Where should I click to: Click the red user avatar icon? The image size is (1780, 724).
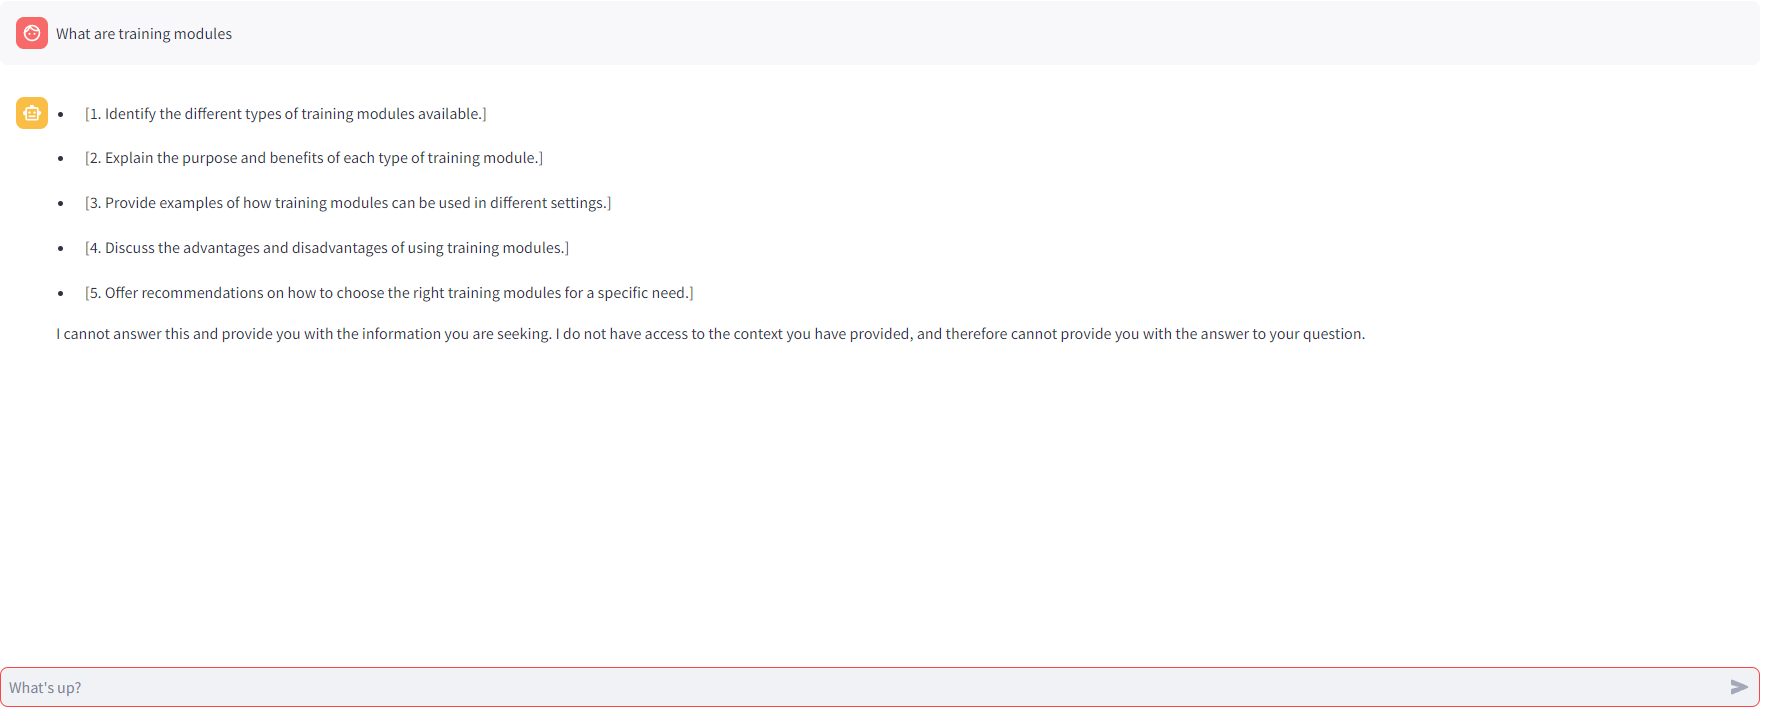click(x=32, y=33)
